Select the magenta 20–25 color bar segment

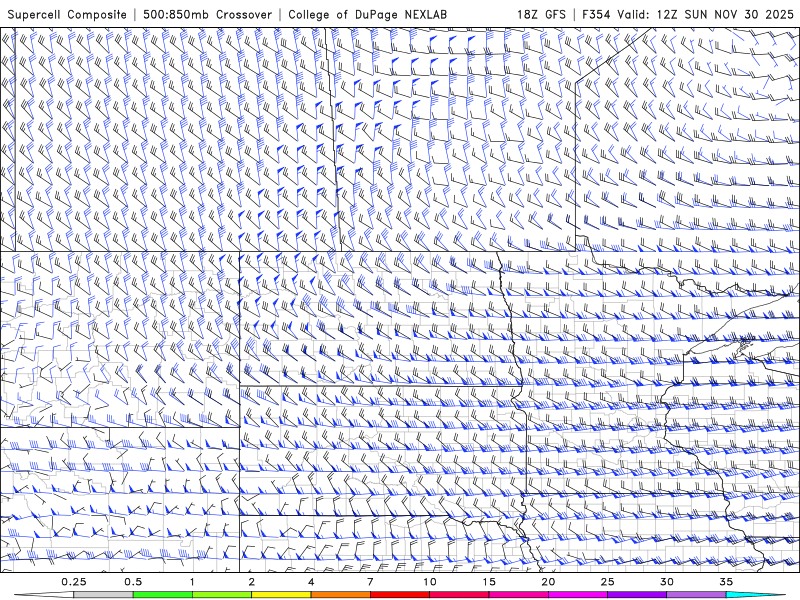coord(578,595)
